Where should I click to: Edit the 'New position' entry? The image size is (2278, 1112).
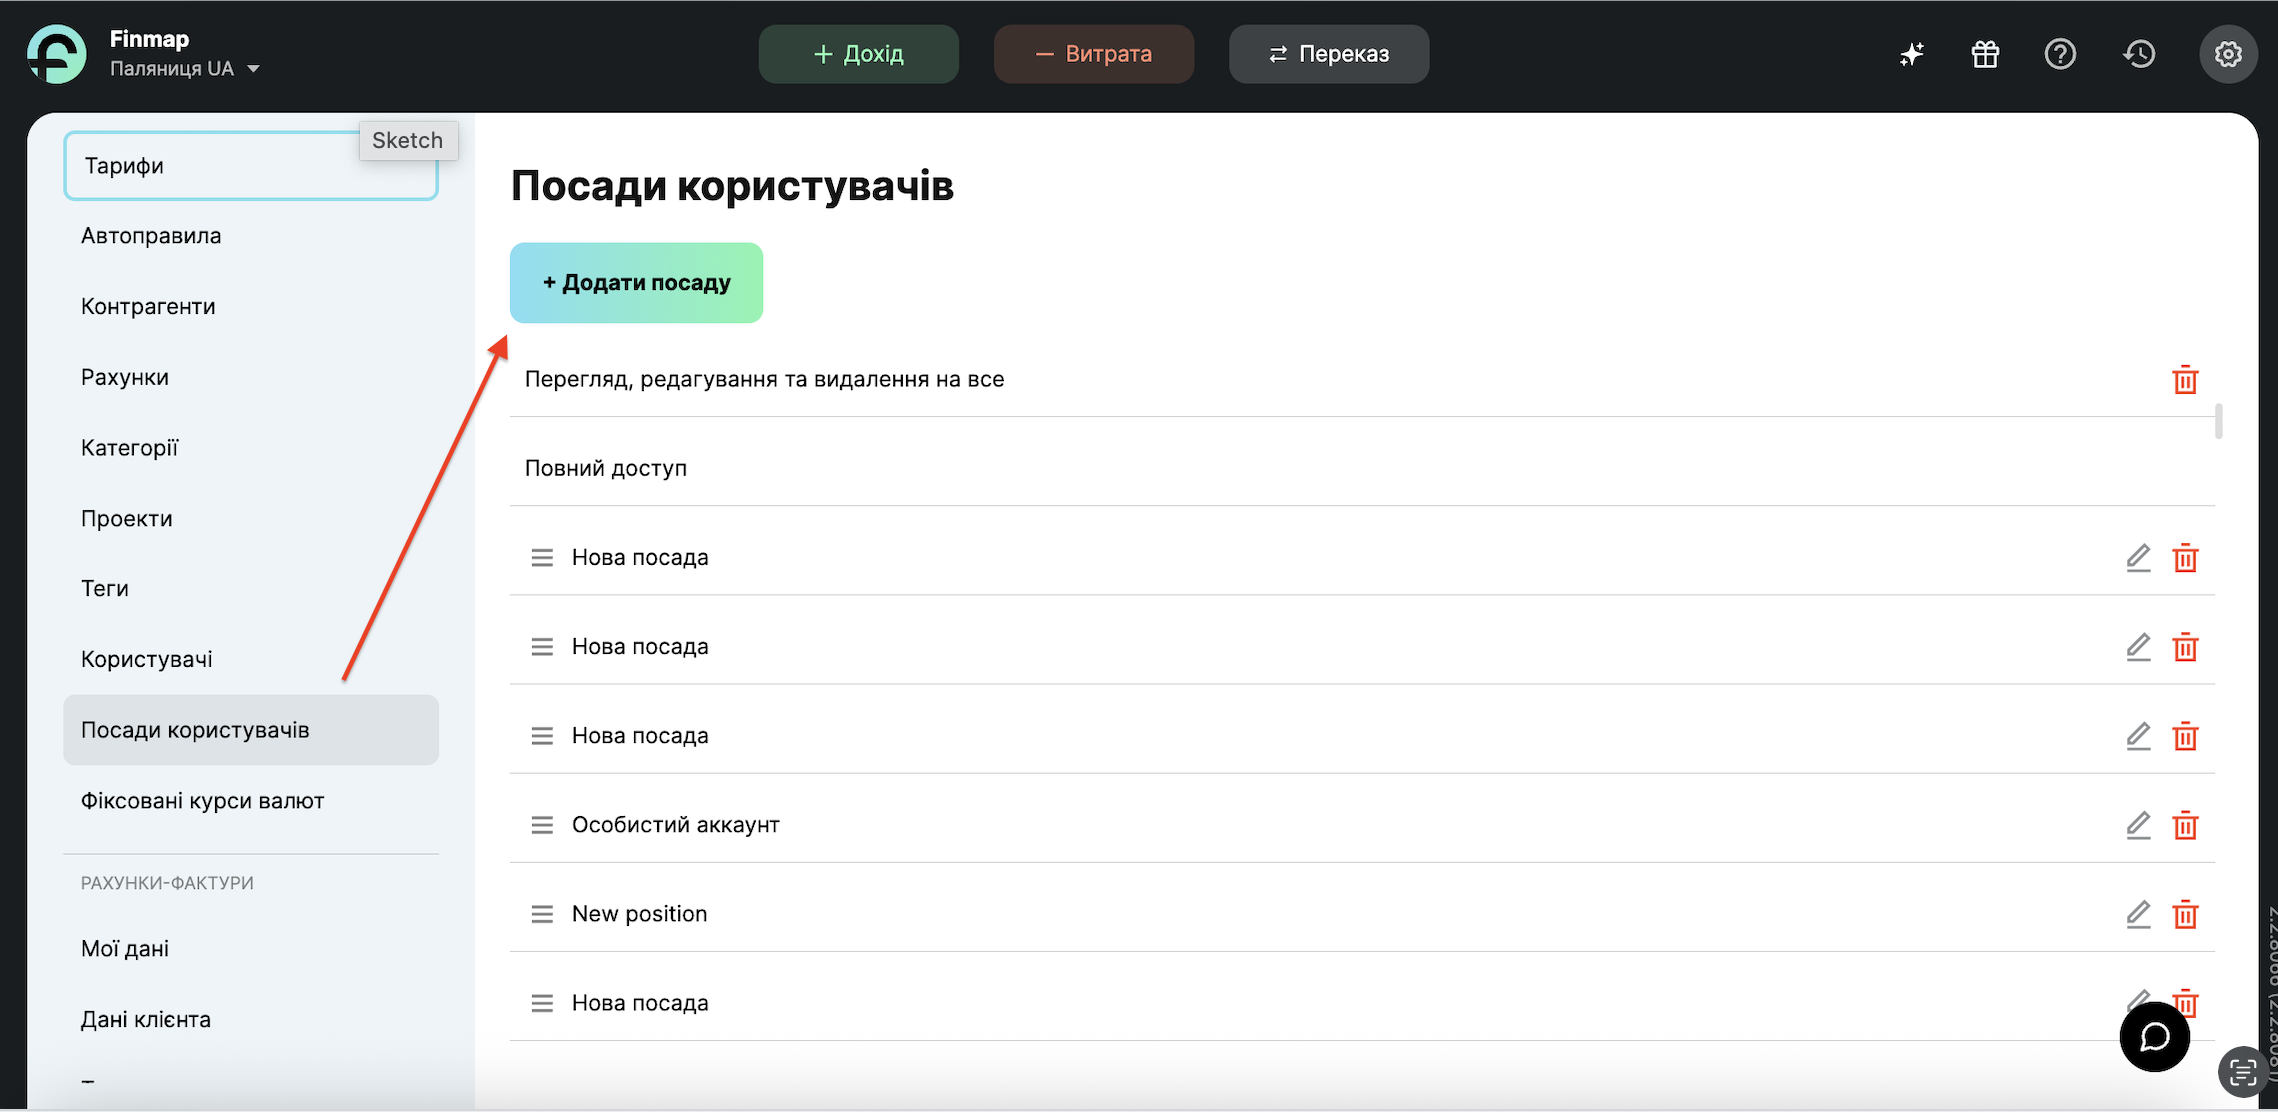click(2138, 915)
